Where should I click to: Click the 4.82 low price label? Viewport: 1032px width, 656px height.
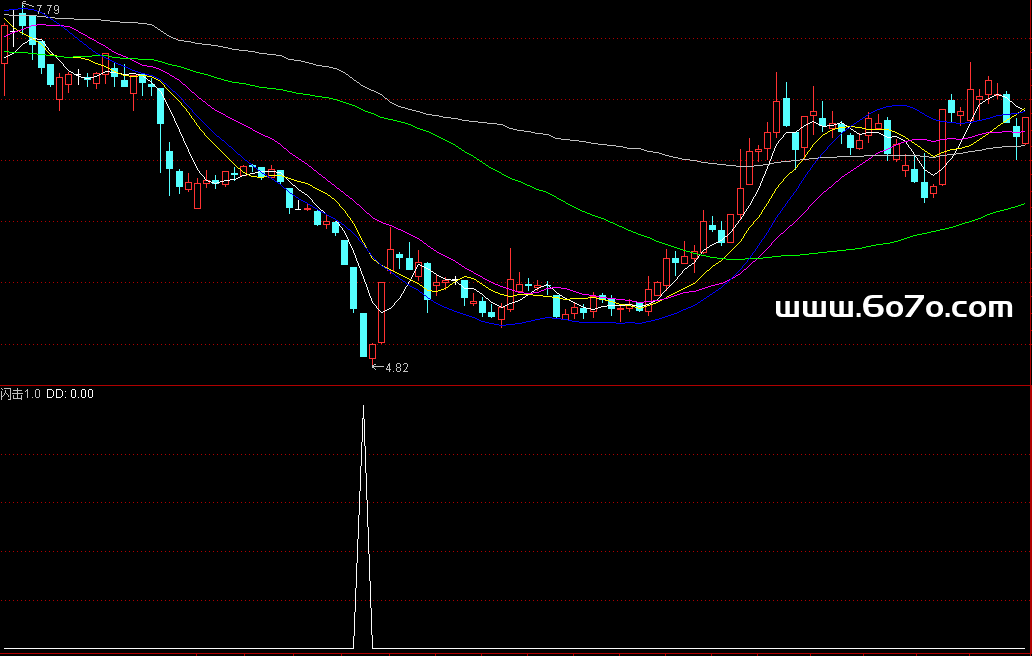coord(397,368)
